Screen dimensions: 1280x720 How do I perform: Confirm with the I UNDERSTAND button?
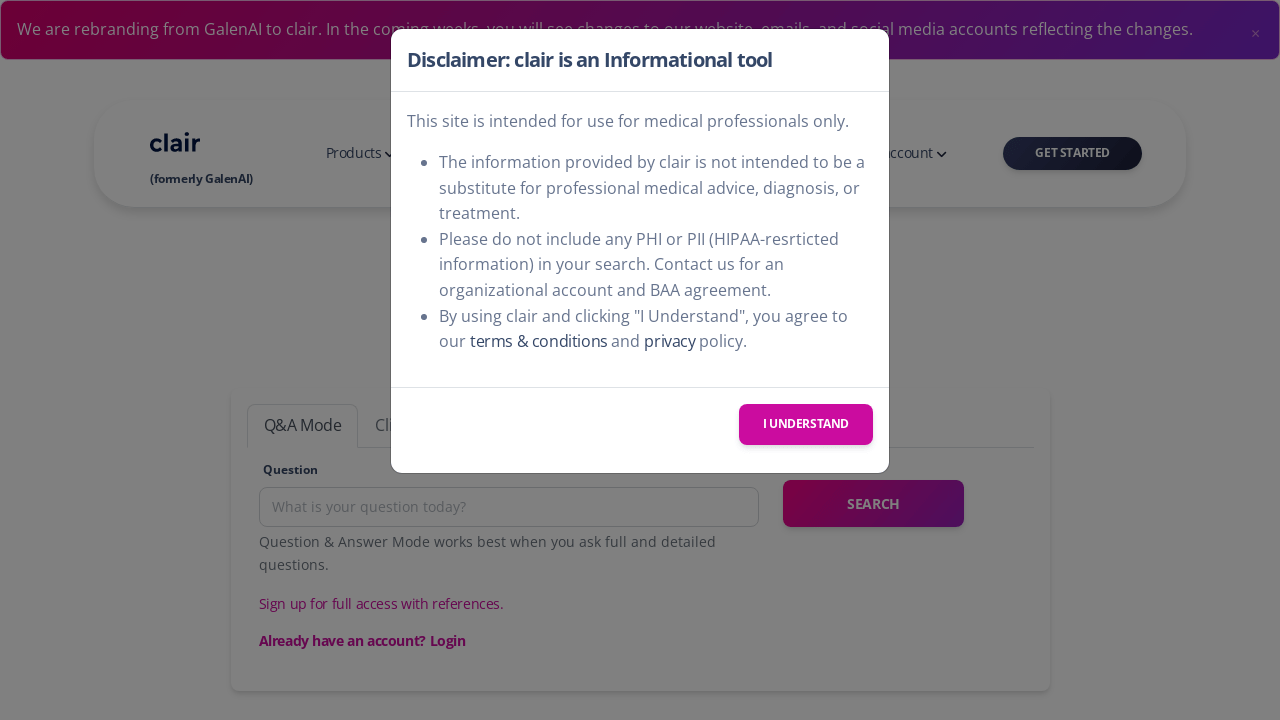point(805,424)
